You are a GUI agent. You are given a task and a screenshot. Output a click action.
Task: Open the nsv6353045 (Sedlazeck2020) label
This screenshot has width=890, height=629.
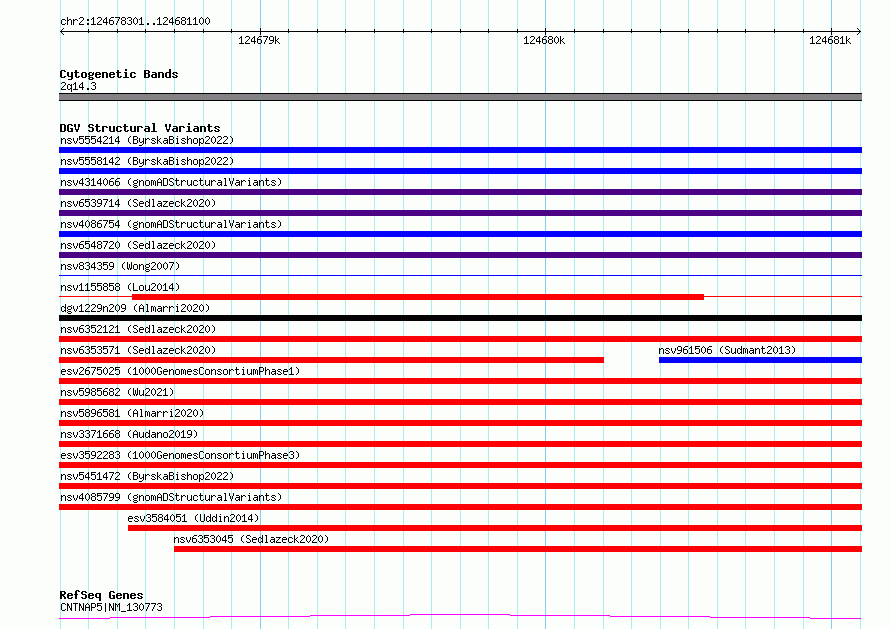[x=251, y=539]
